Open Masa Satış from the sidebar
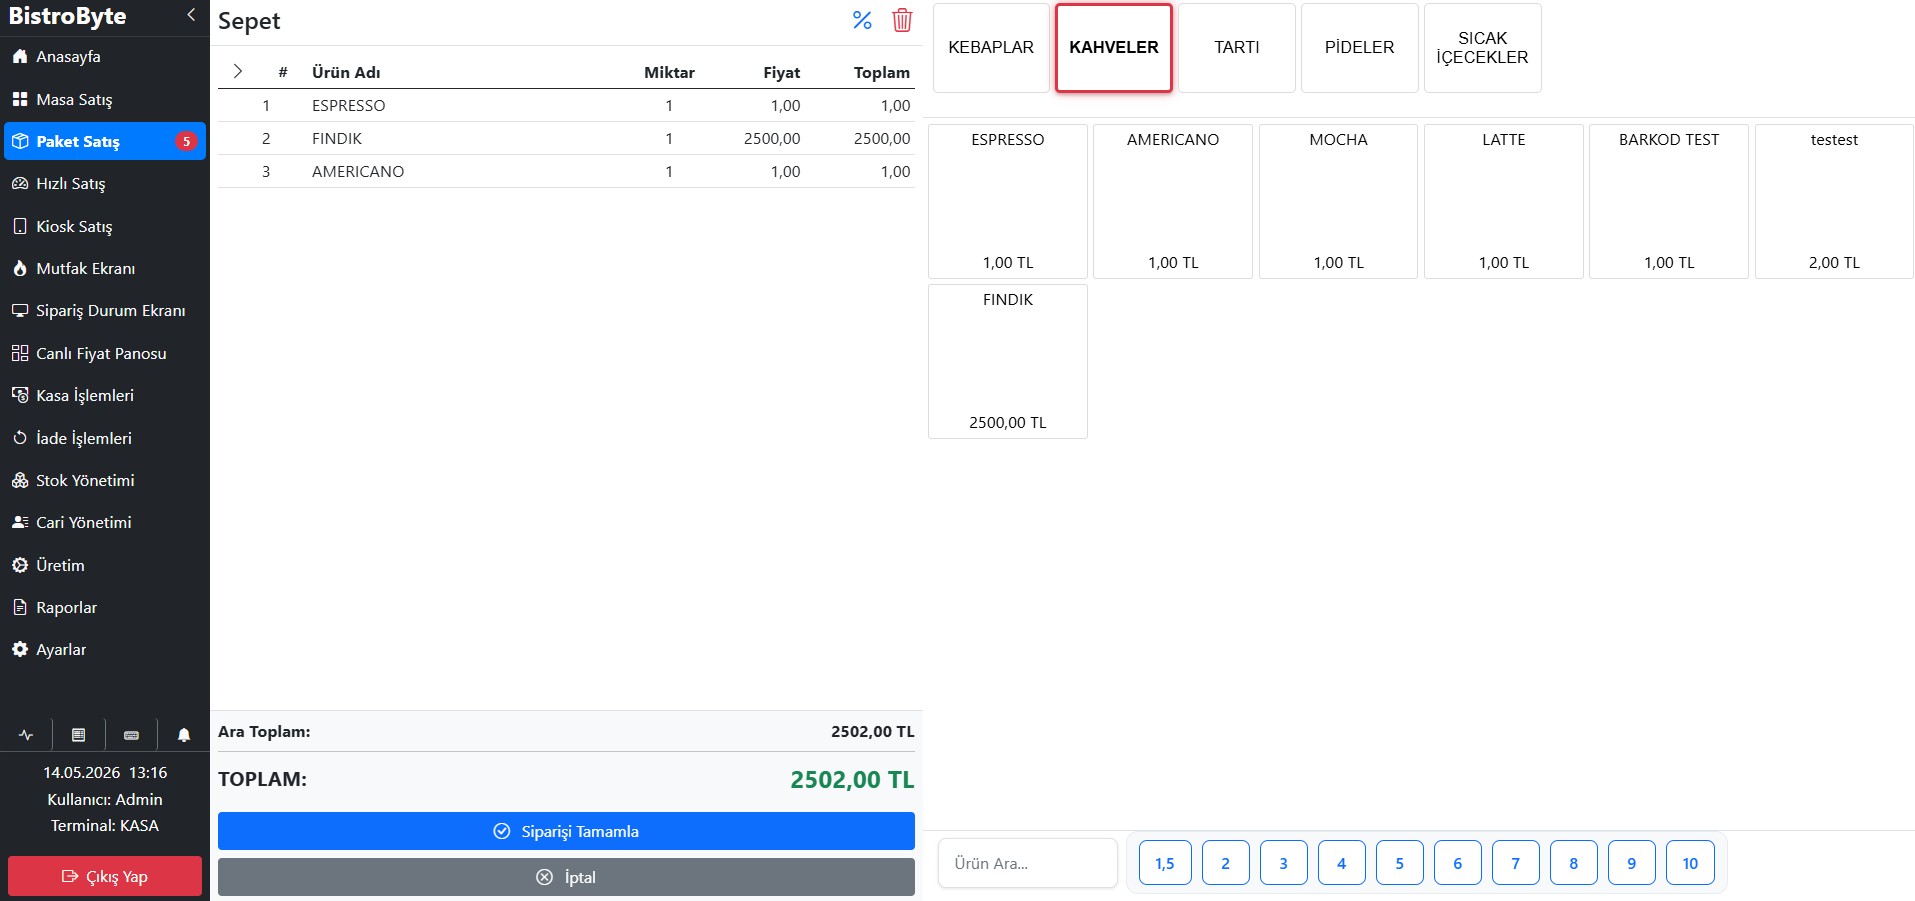Image resolution: width=1915 pixels, height=901 pixels. pos(105,99)
